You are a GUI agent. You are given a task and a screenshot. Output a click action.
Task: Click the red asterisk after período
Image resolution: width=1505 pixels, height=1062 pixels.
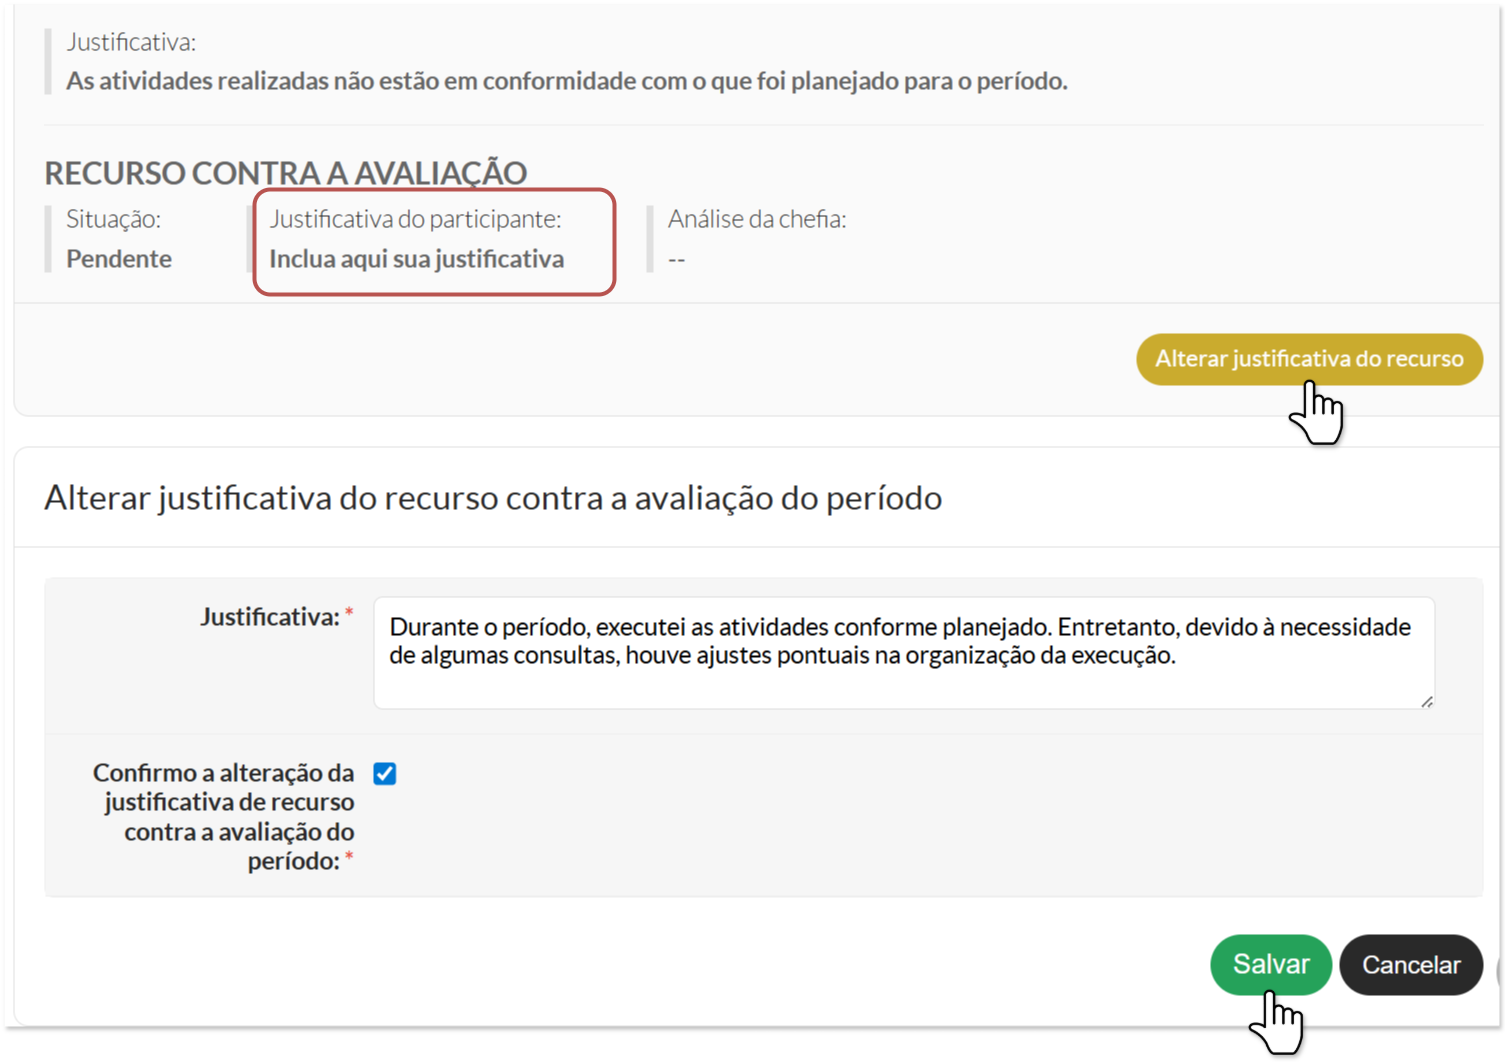pos(349,858)
